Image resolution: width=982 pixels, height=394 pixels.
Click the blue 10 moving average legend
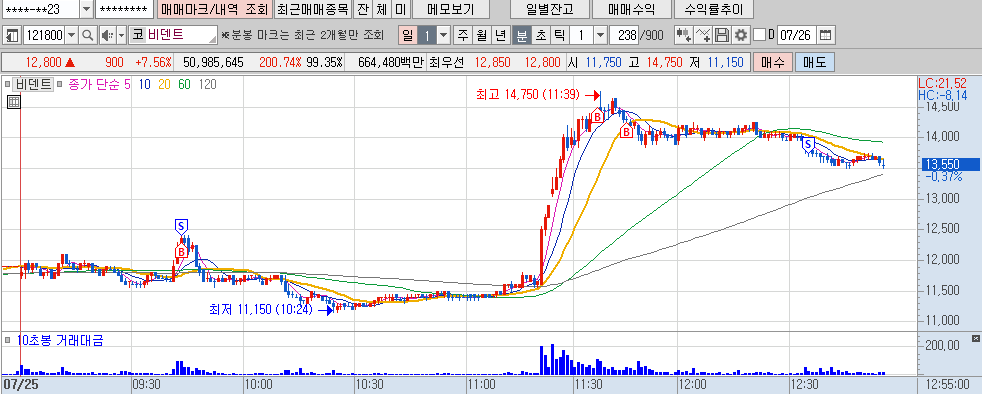coord(144,84)
